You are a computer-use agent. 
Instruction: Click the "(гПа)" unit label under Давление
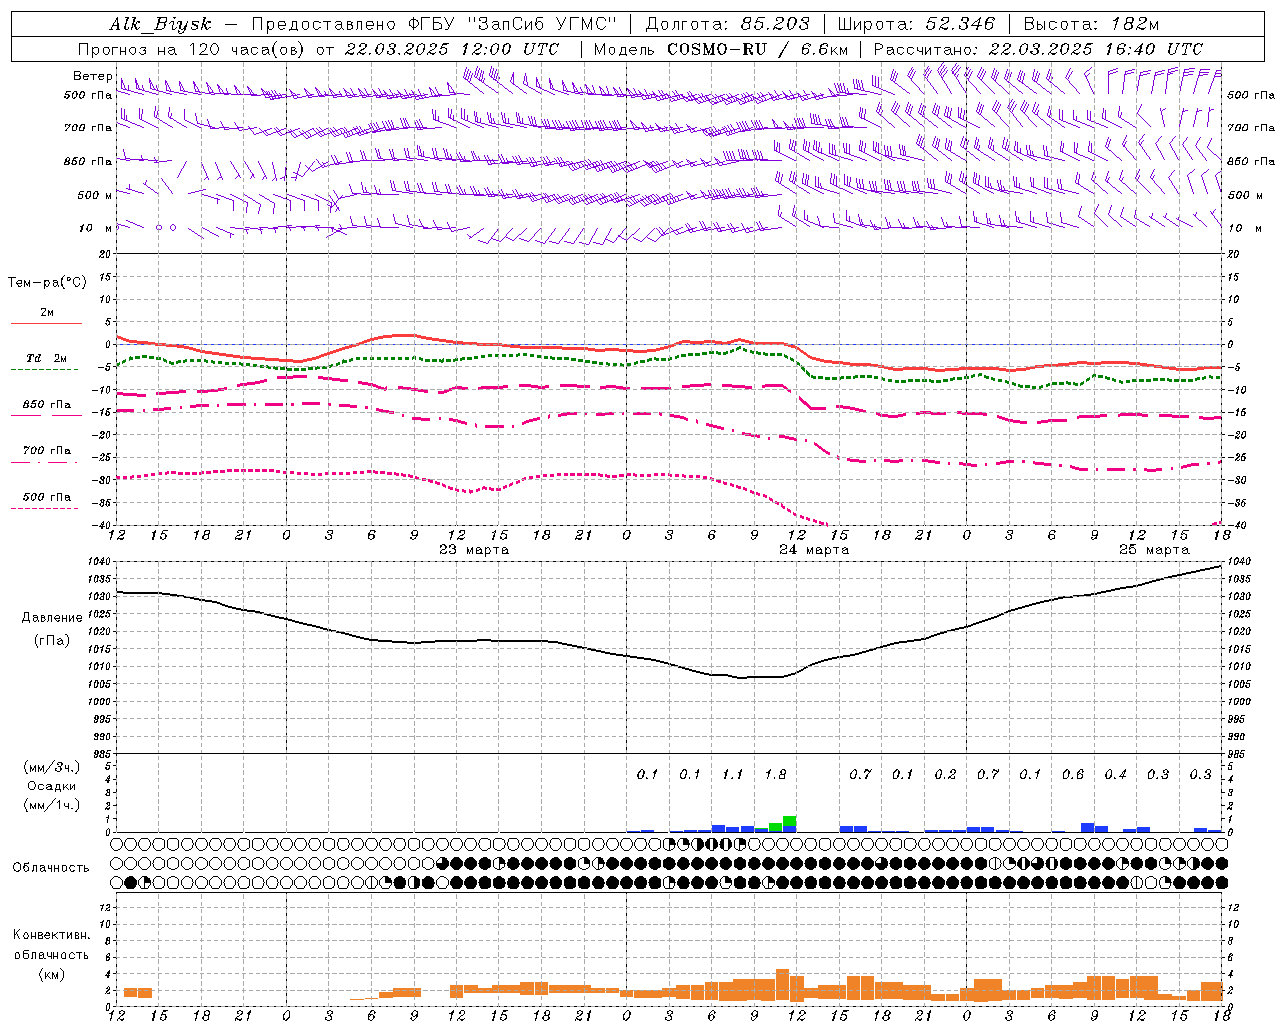[52, 641]
